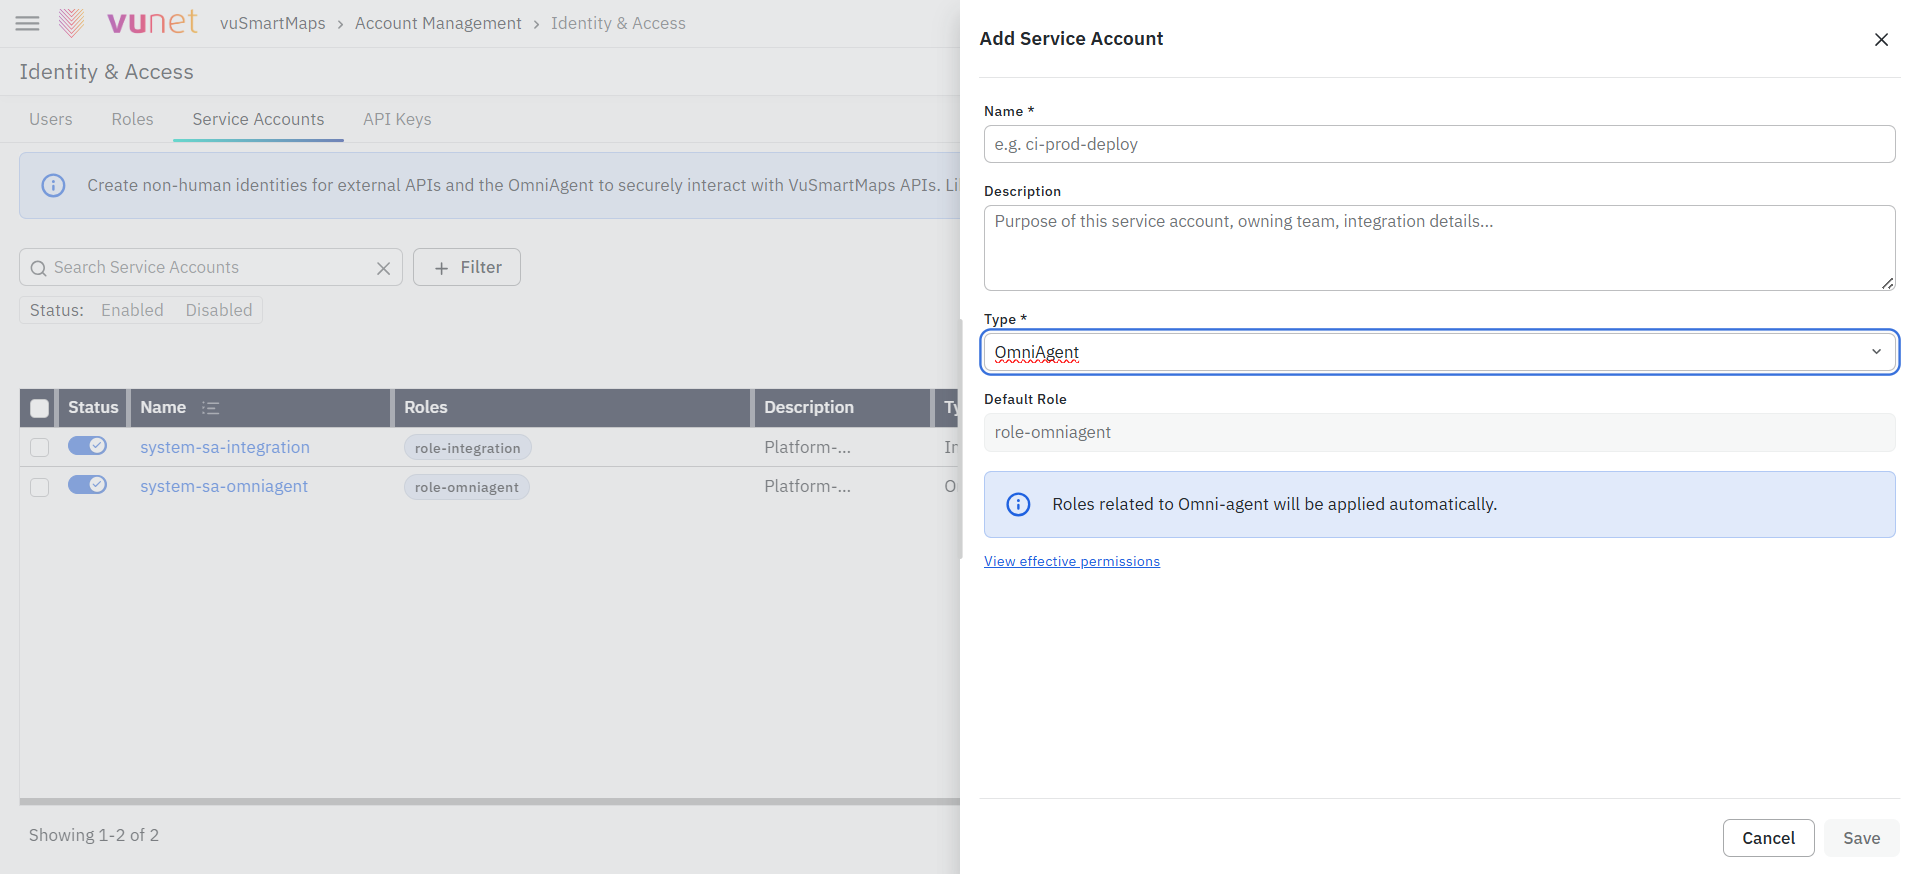
Task: Click the Status column header
Action: 93,408
